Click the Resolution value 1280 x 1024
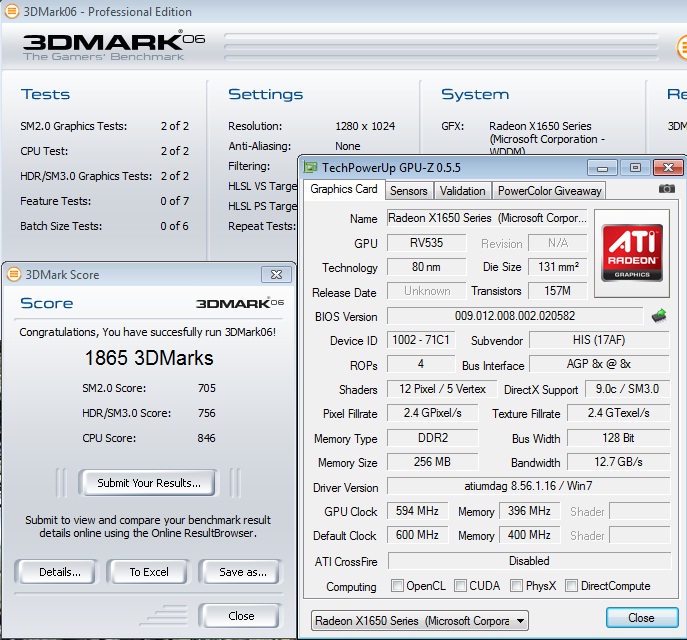Screen dimensions: 687x640 365,126
